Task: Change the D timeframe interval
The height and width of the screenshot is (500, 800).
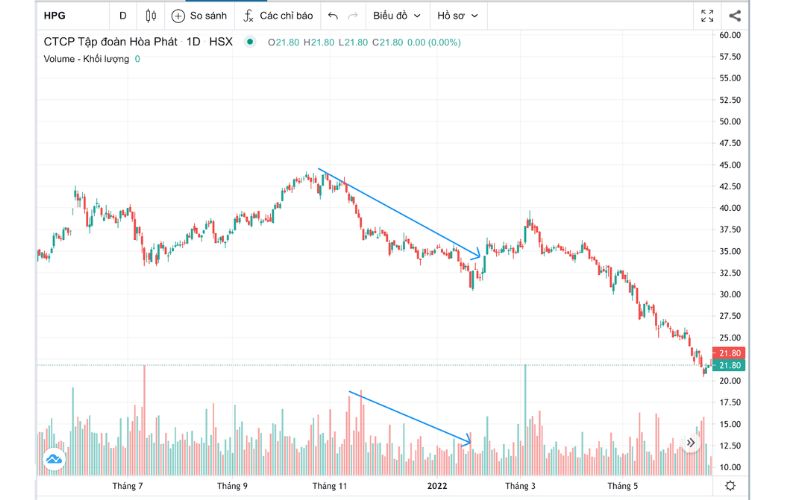Action: pos(123,16)
